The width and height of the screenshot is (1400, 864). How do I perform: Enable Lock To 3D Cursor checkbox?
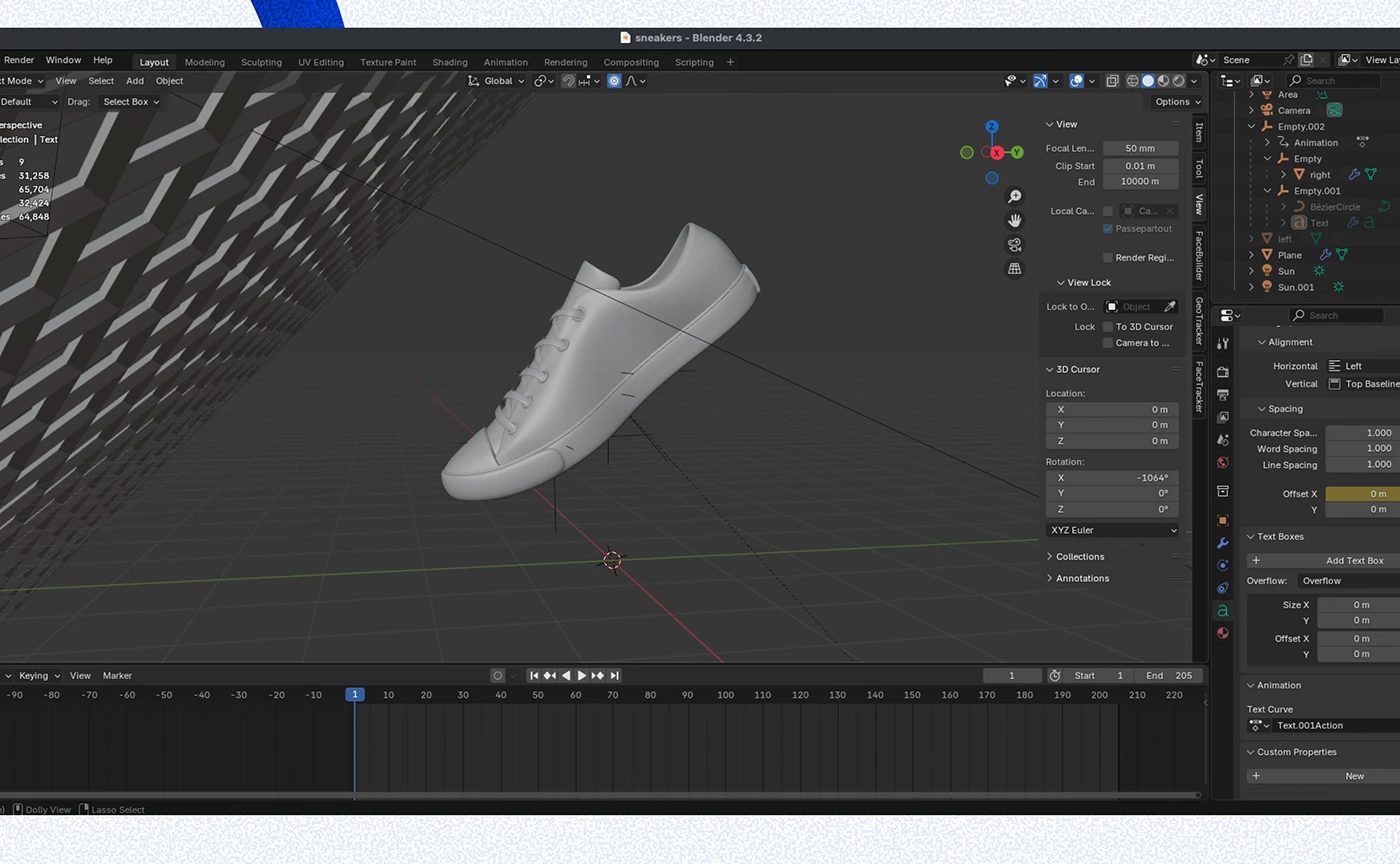pos(1108,327)
